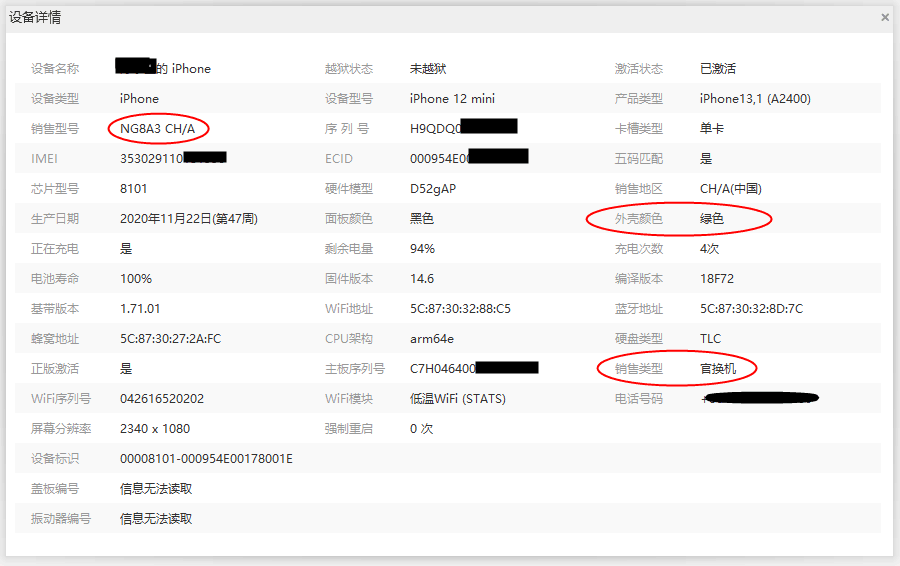Select the 设备标识 label
Image resolution: width=900 pixels, height=566 pixels.
[55, 459]
